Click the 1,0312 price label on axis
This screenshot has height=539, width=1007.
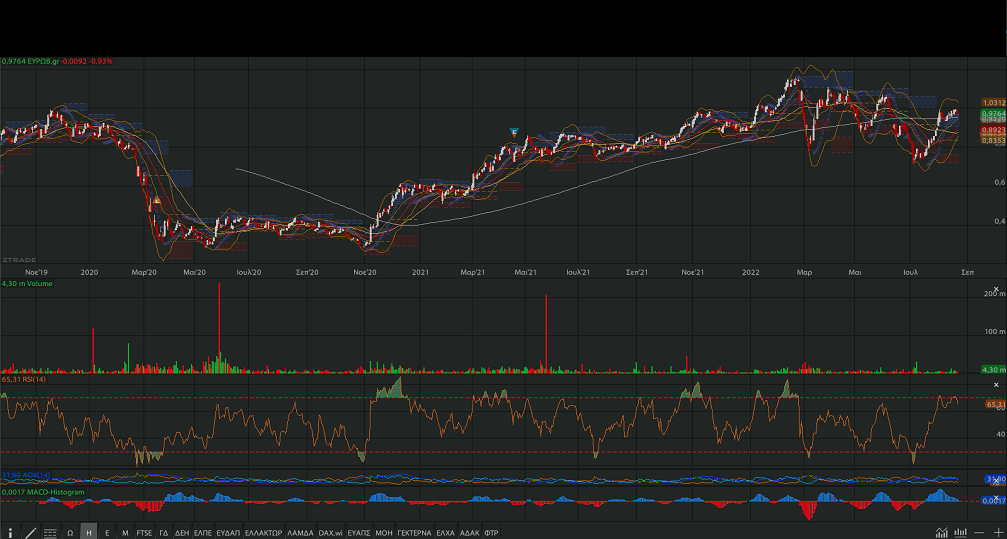[993, 103]
